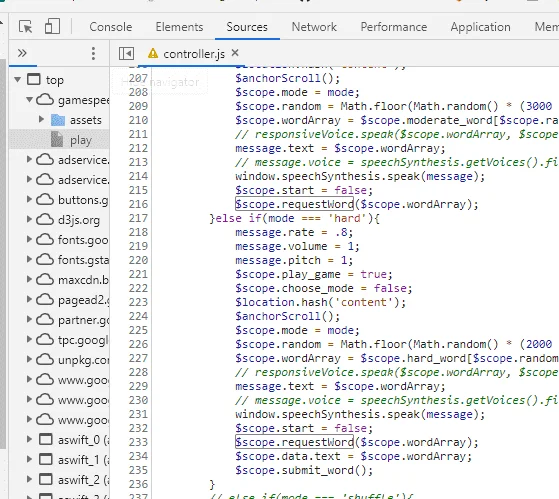Image resolution: width=559 pixels, height=499 pixels.
Task: Expand the first adservice domain
Action: (30, 159)
